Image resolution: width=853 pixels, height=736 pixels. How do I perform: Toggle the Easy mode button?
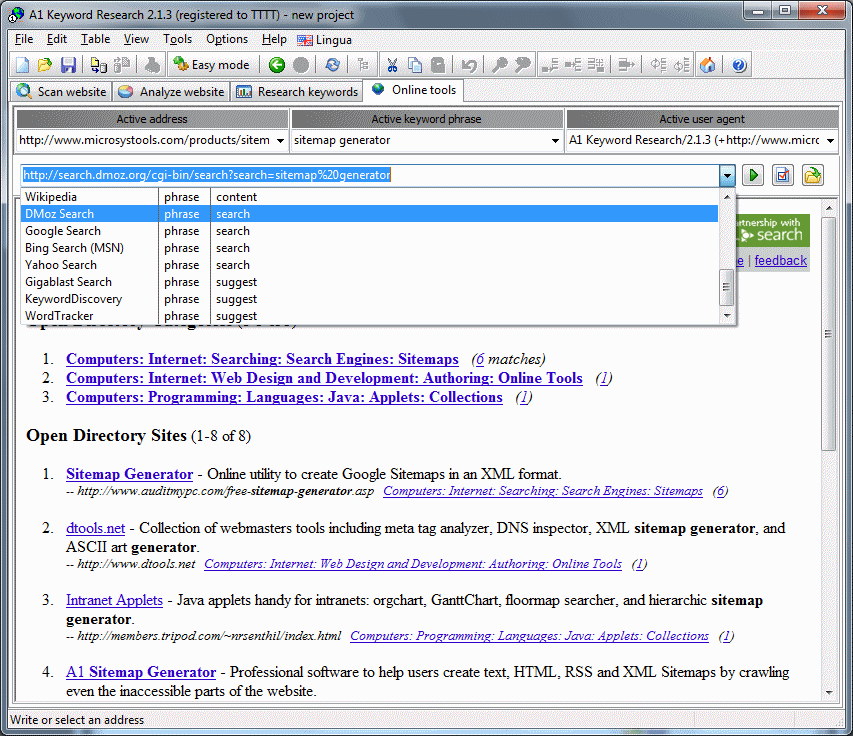click(x=211, y=65)
